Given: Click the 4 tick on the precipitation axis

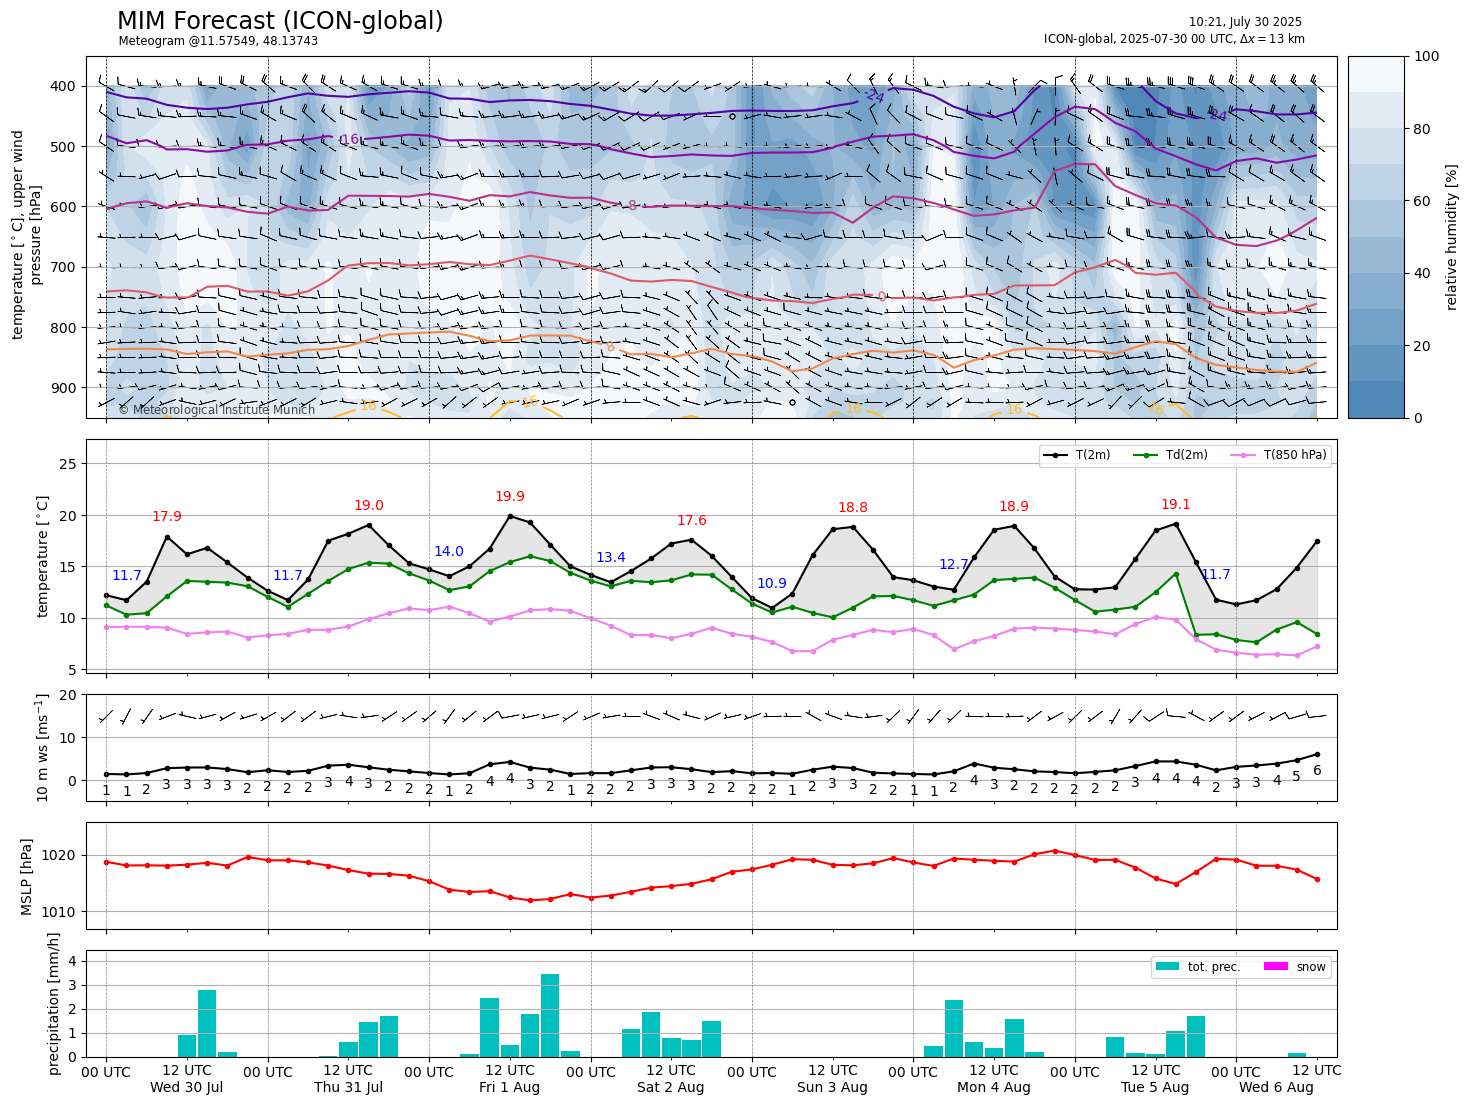Looking at the screenshot, I should tap(73, 961).
